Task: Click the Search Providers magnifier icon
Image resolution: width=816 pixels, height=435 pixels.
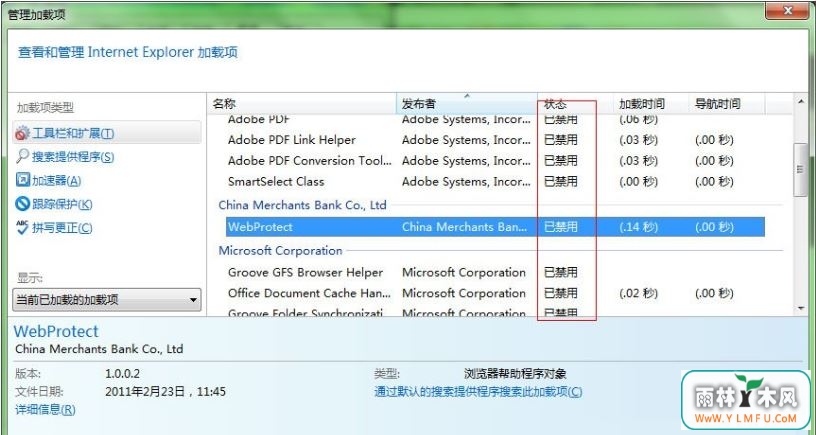Action: [22, 157]
